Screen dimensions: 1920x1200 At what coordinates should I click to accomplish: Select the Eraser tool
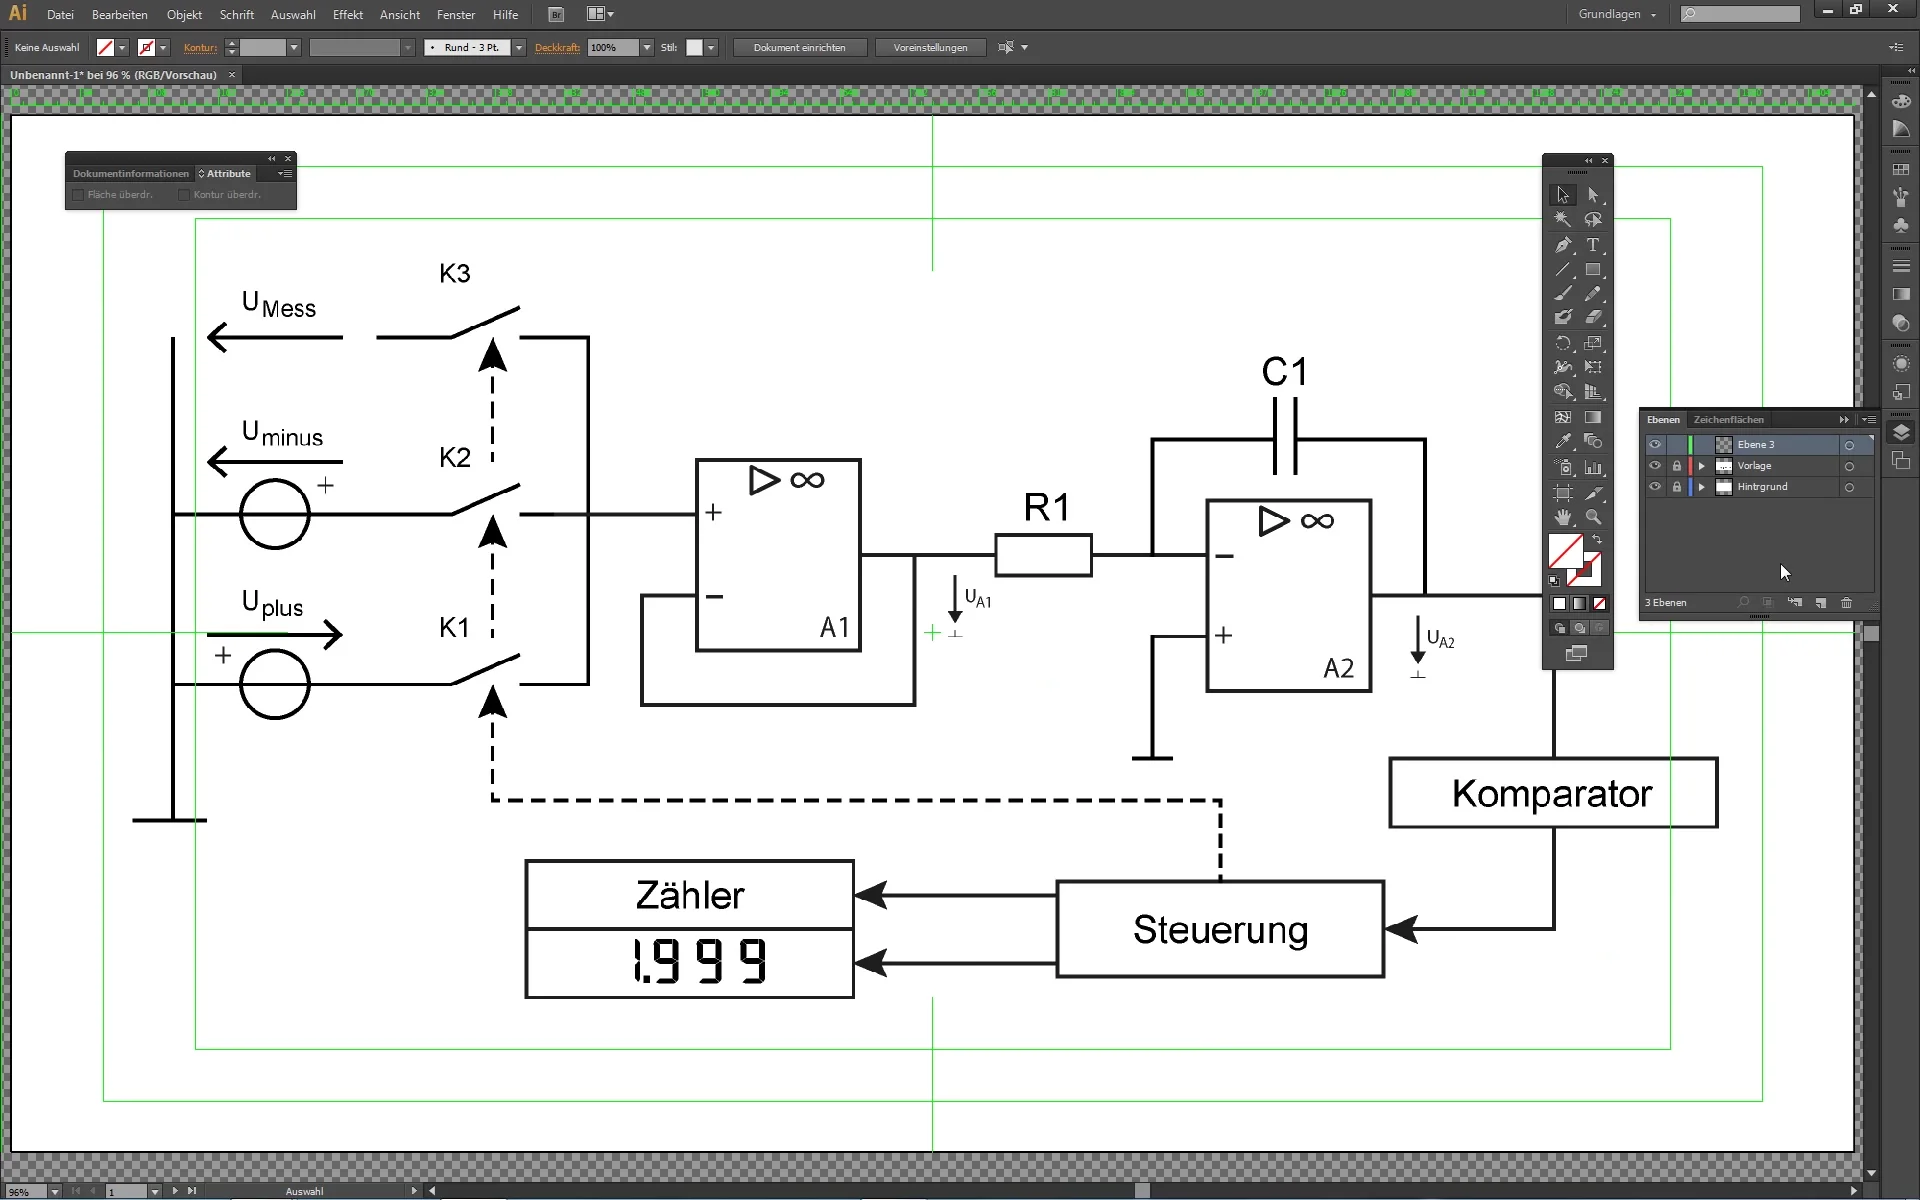(x=1593, y=318)
